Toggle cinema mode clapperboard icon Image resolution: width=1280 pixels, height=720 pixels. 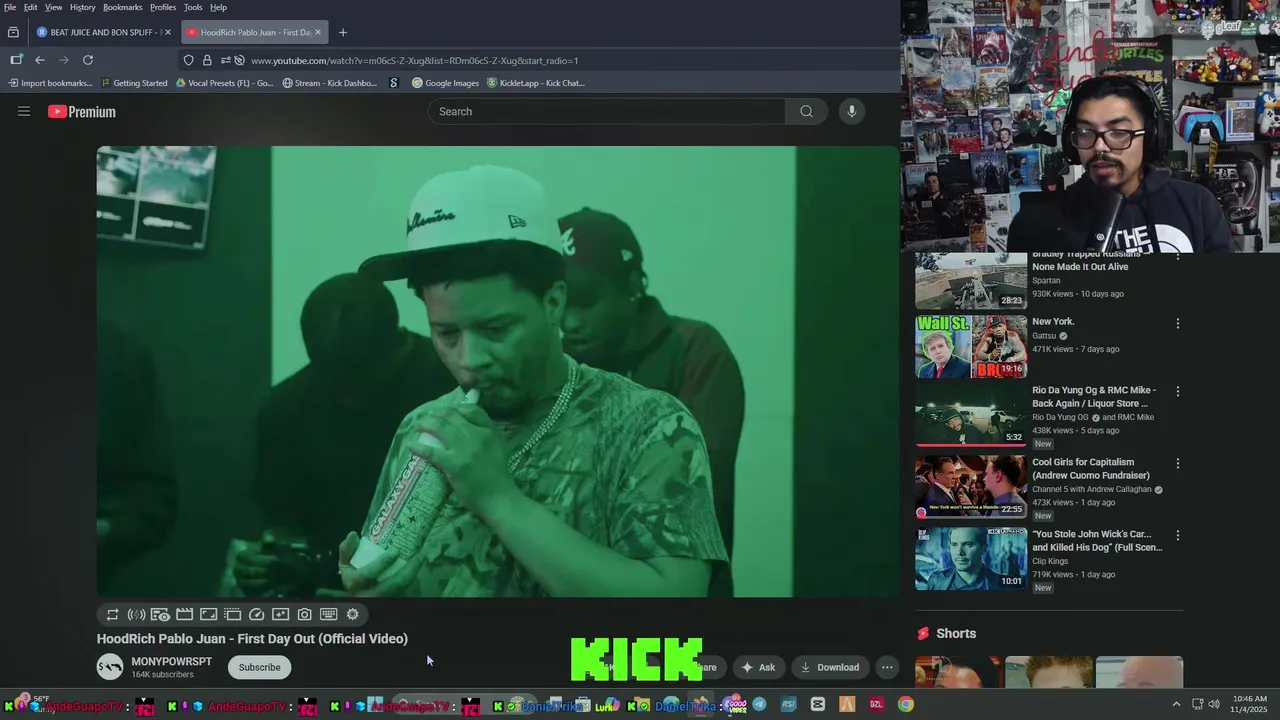pos(184,615)
